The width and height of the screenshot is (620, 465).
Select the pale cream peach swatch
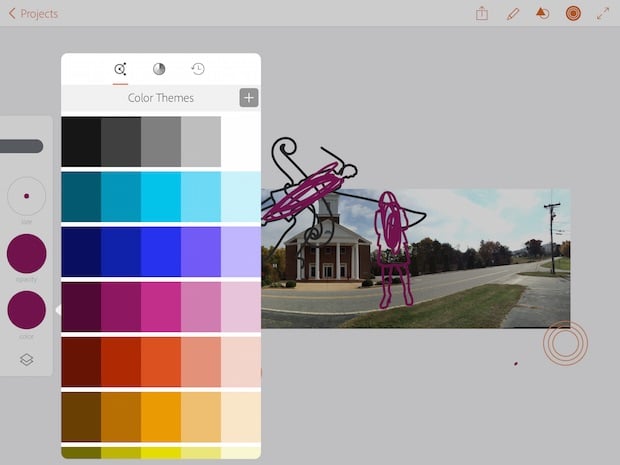pyautogui.click(x=241, y=417)
